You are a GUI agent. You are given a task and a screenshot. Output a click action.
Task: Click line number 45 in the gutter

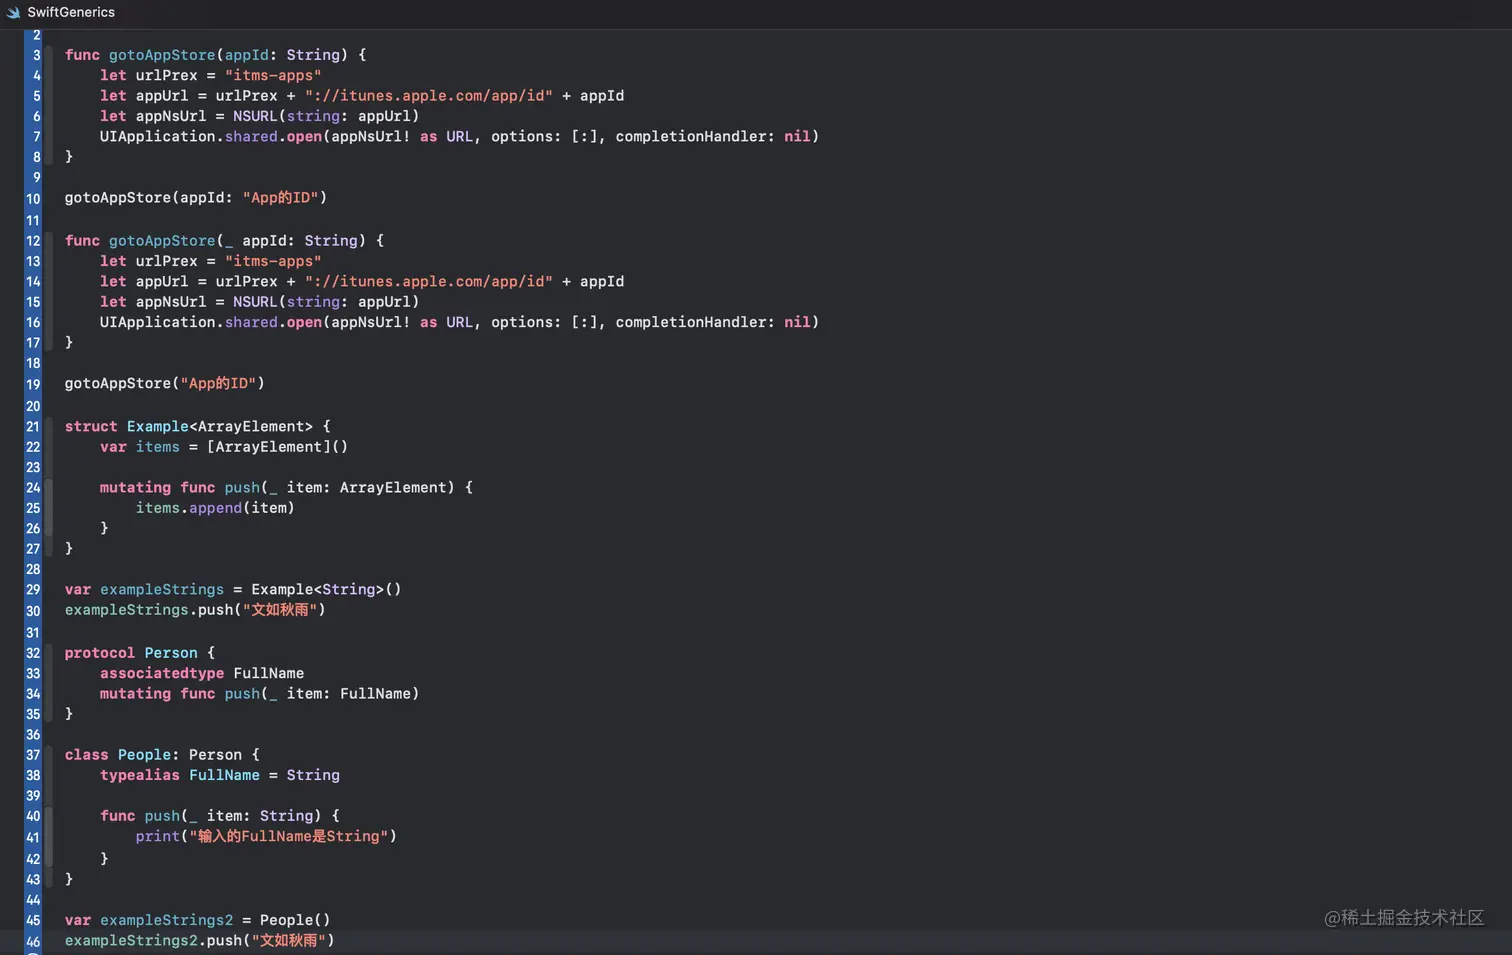33,920
